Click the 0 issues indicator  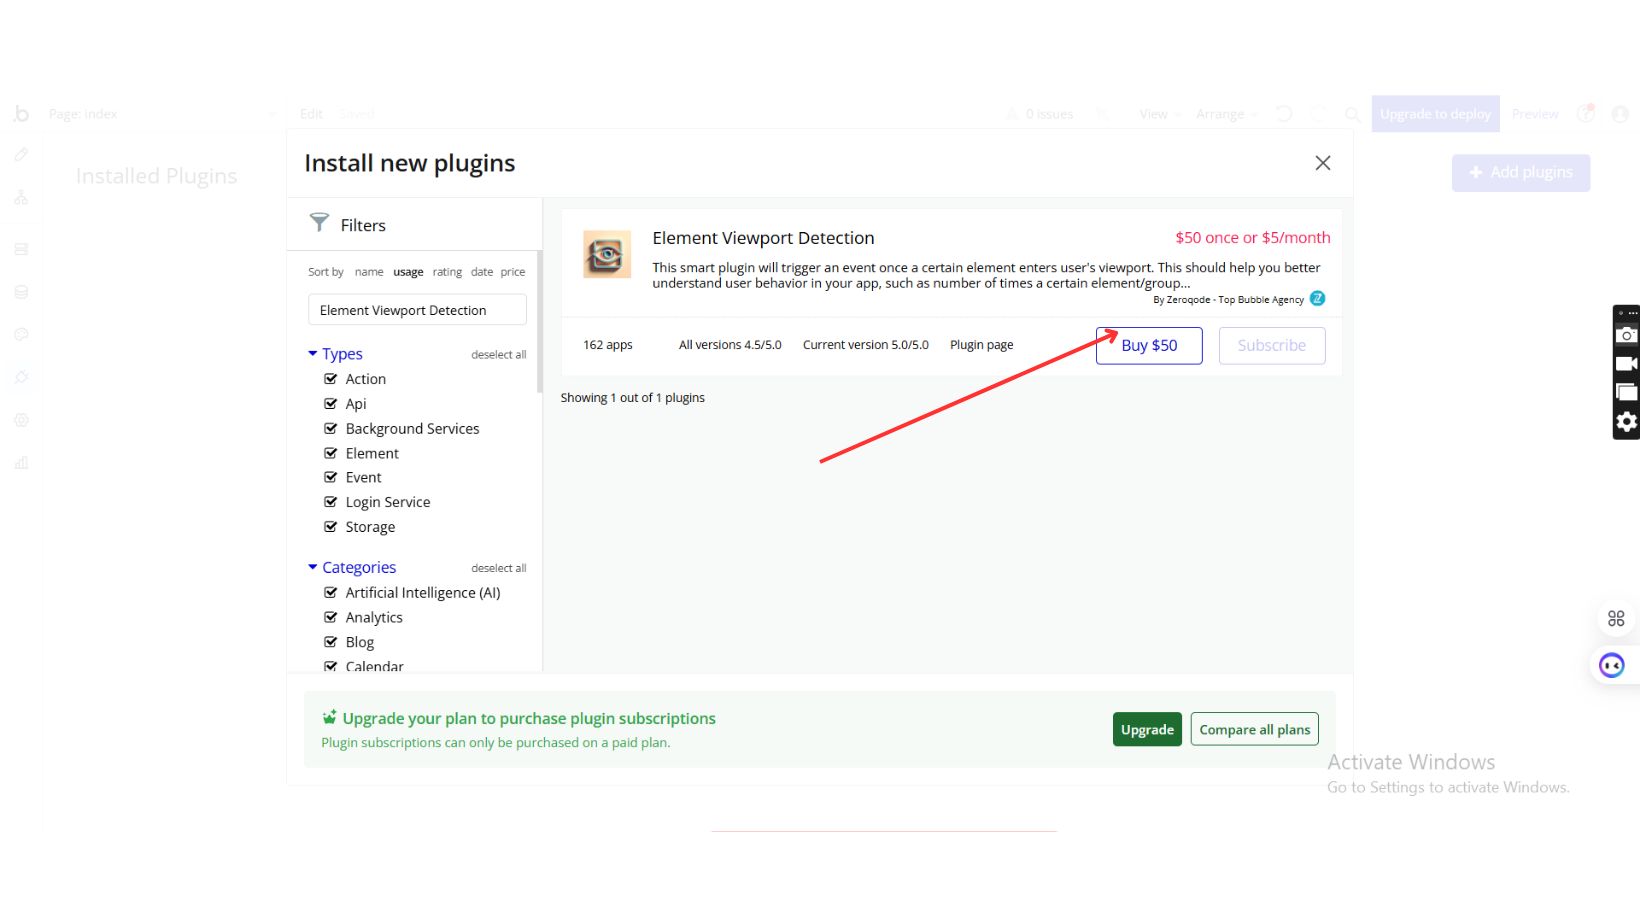click(x=1040, y=114)
